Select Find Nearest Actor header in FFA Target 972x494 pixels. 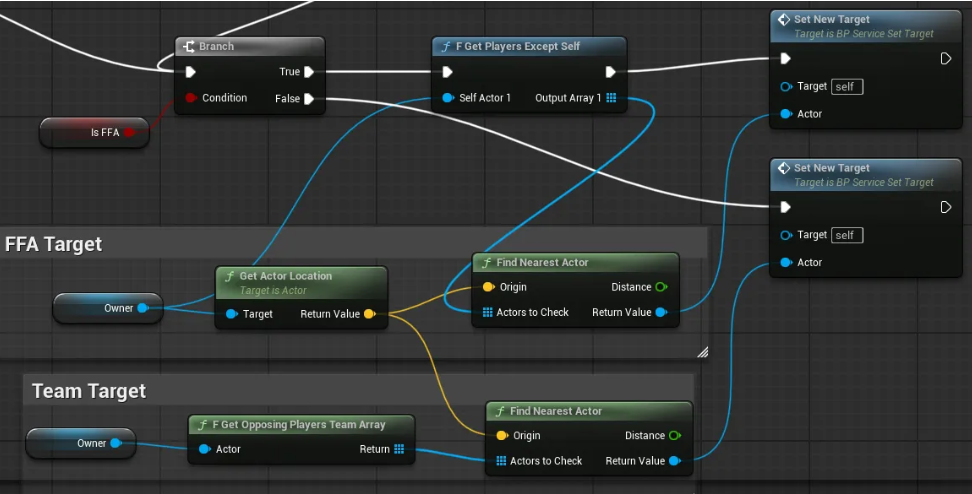point(575,263)
